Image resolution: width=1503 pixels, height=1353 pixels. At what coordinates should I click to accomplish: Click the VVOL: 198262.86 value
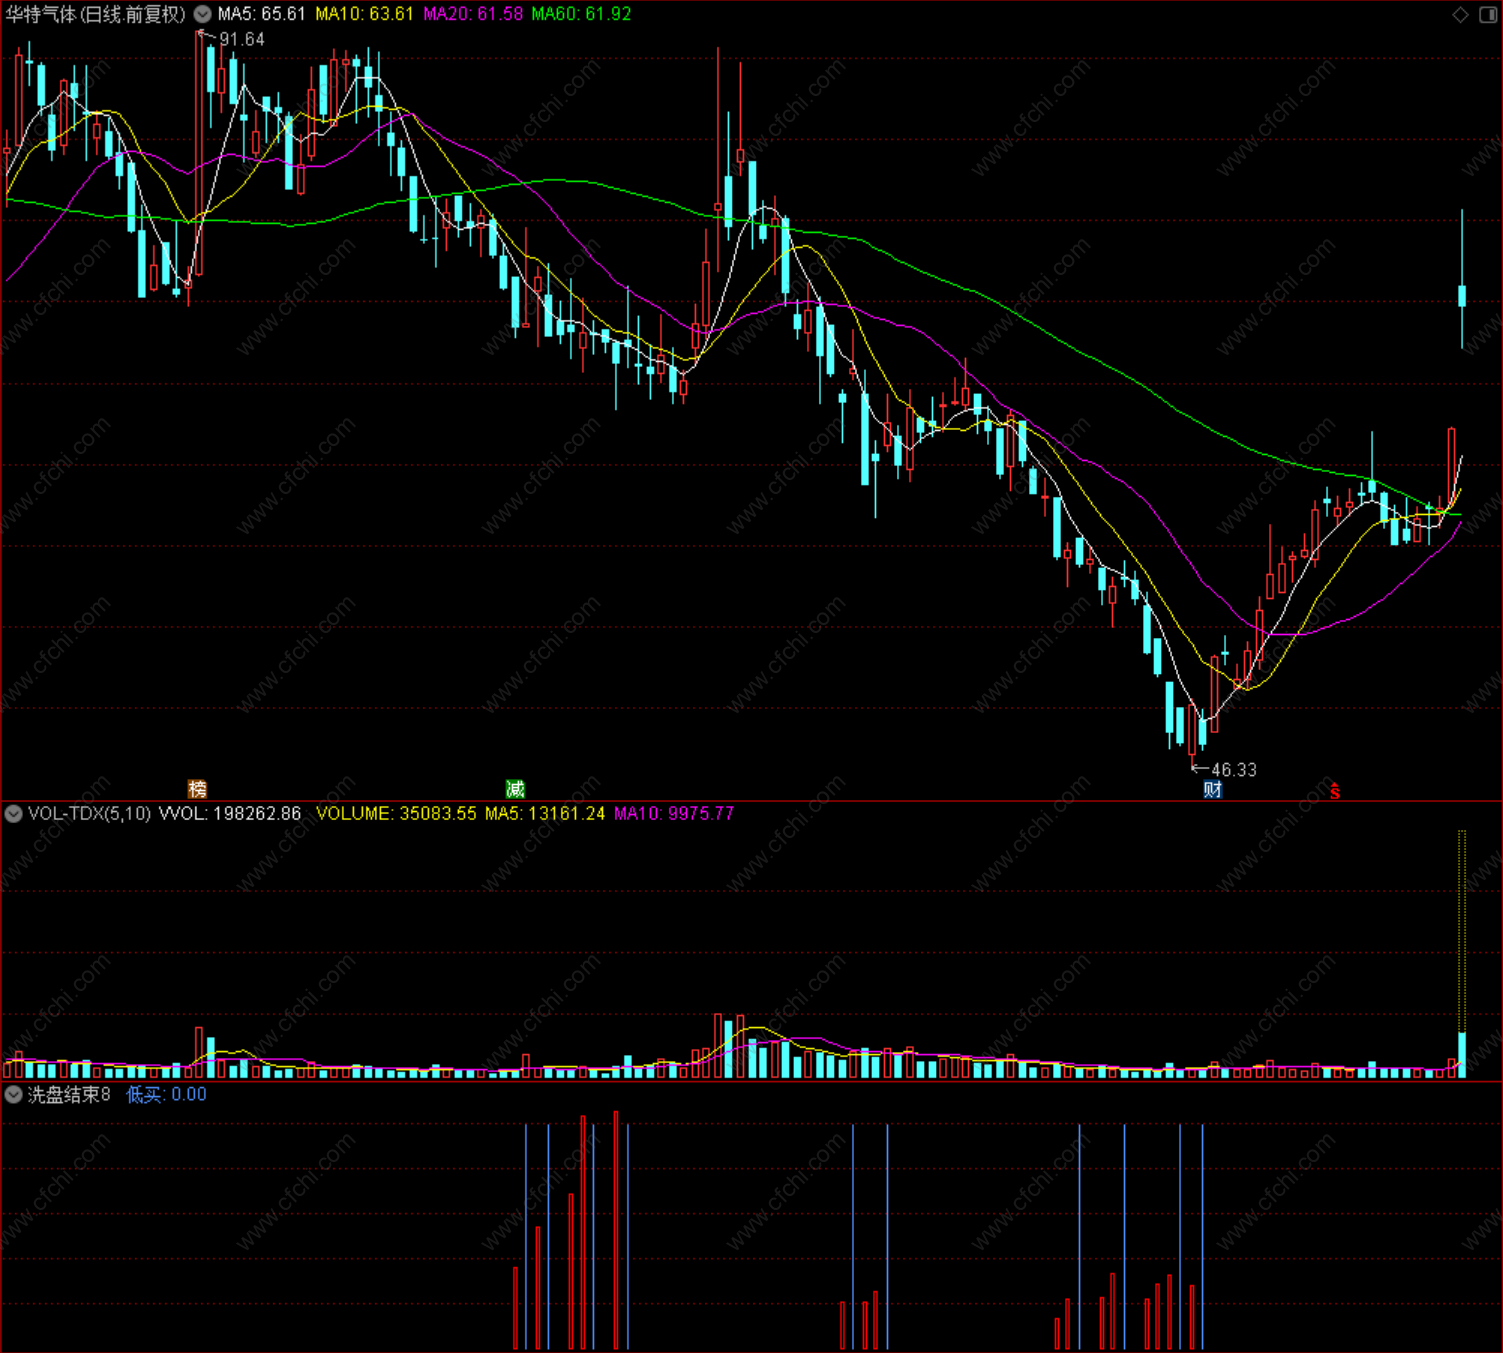pyautogui.click(x=230, y=814)
